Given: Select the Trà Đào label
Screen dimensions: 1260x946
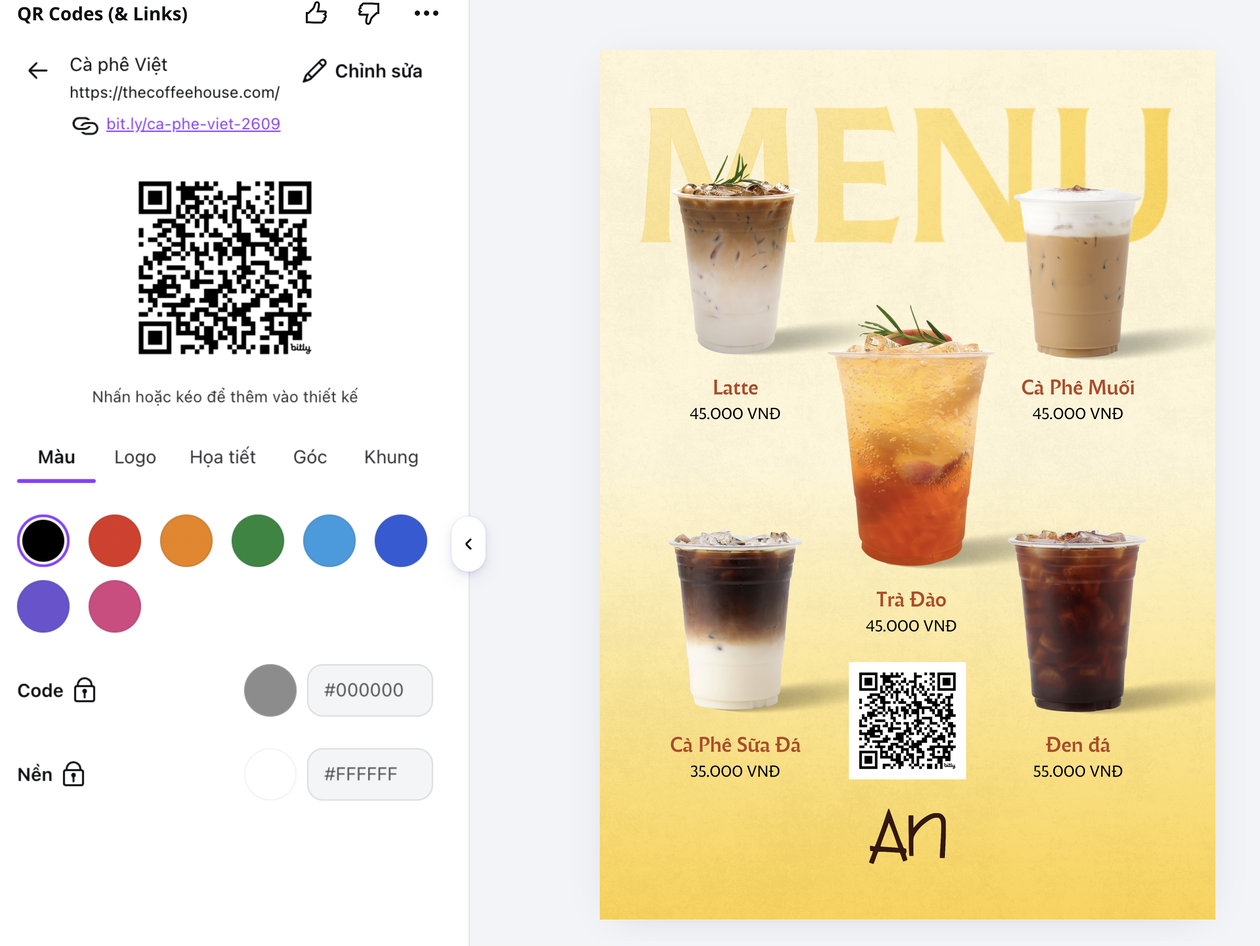Looking at the screenshot, I should coord(911,600).
